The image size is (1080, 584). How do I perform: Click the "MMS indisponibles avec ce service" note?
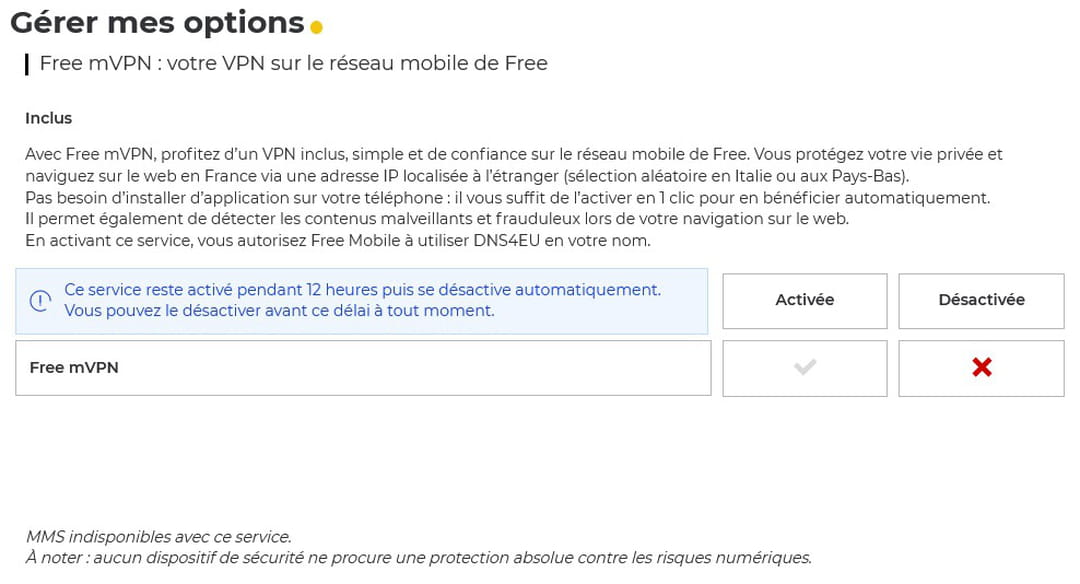[158, 537]
